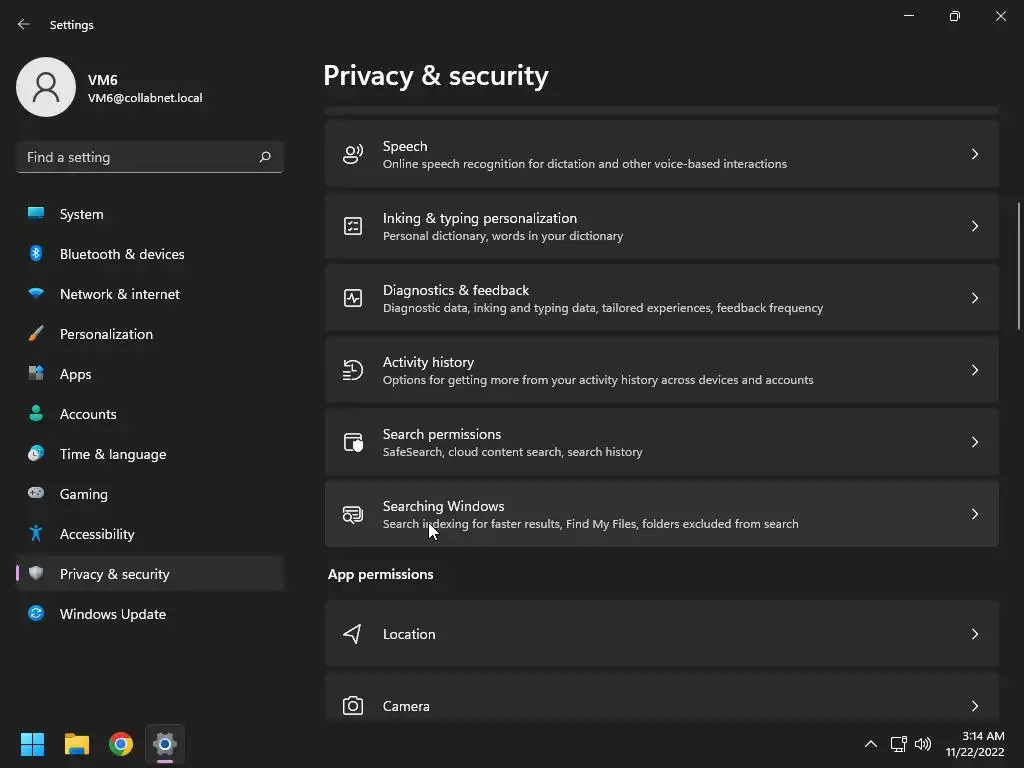Click the Diagnostics & feedback icon

click(x=353, y=298)
